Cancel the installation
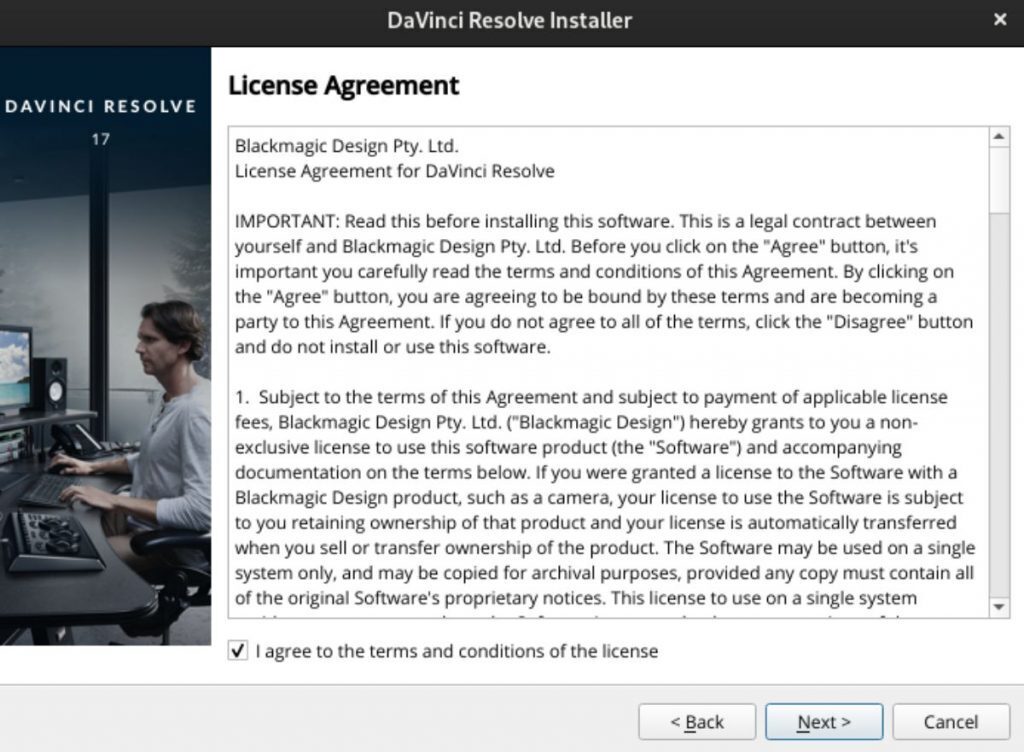Image resolution: width=1024 pixels, height=752 pixels. click(x=951, y=721)
